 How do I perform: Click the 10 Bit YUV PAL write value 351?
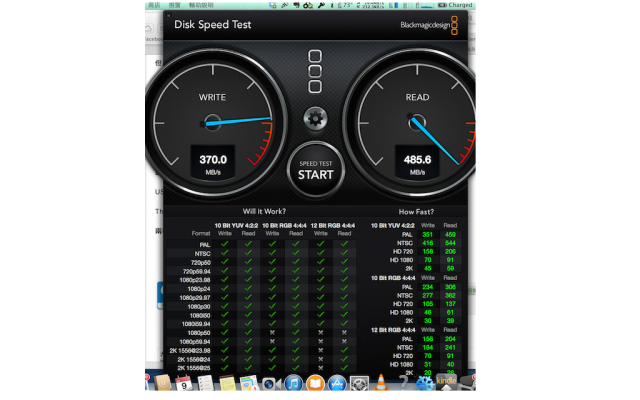coord(427,235)
